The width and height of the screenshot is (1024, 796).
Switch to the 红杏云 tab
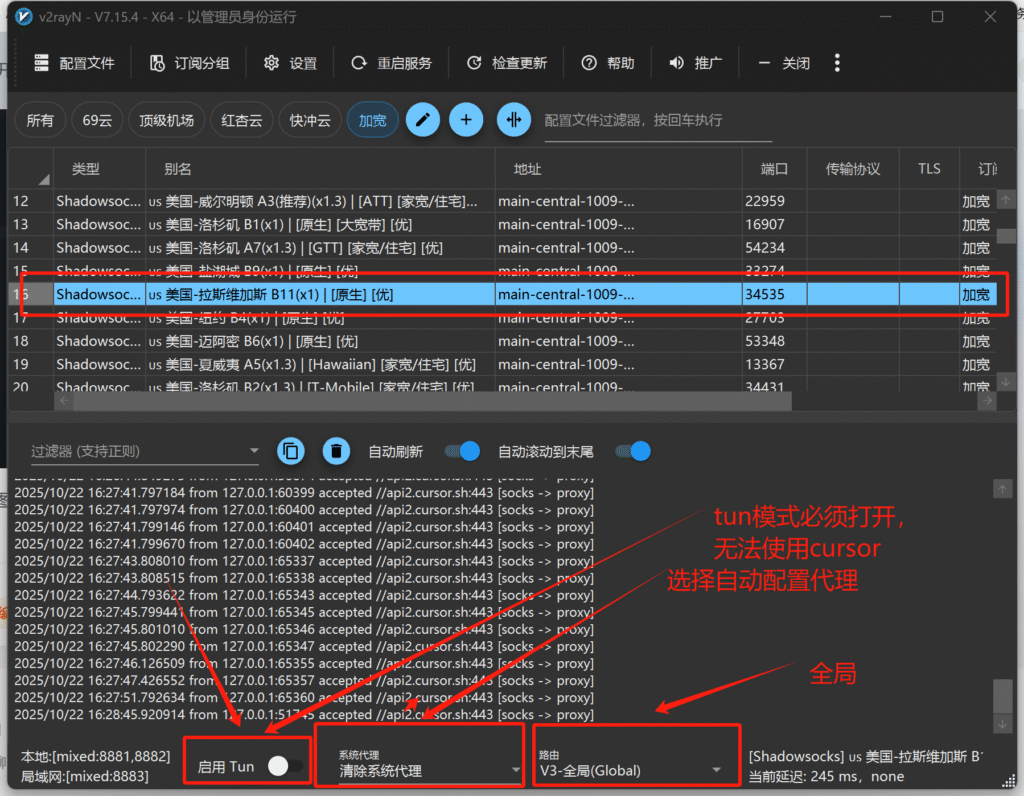[x=241, y=119]
